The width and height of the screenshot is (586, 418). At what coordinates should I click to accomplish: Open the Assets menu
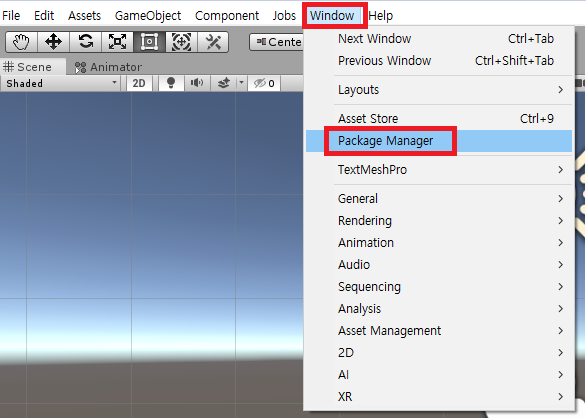pos(84,16)
